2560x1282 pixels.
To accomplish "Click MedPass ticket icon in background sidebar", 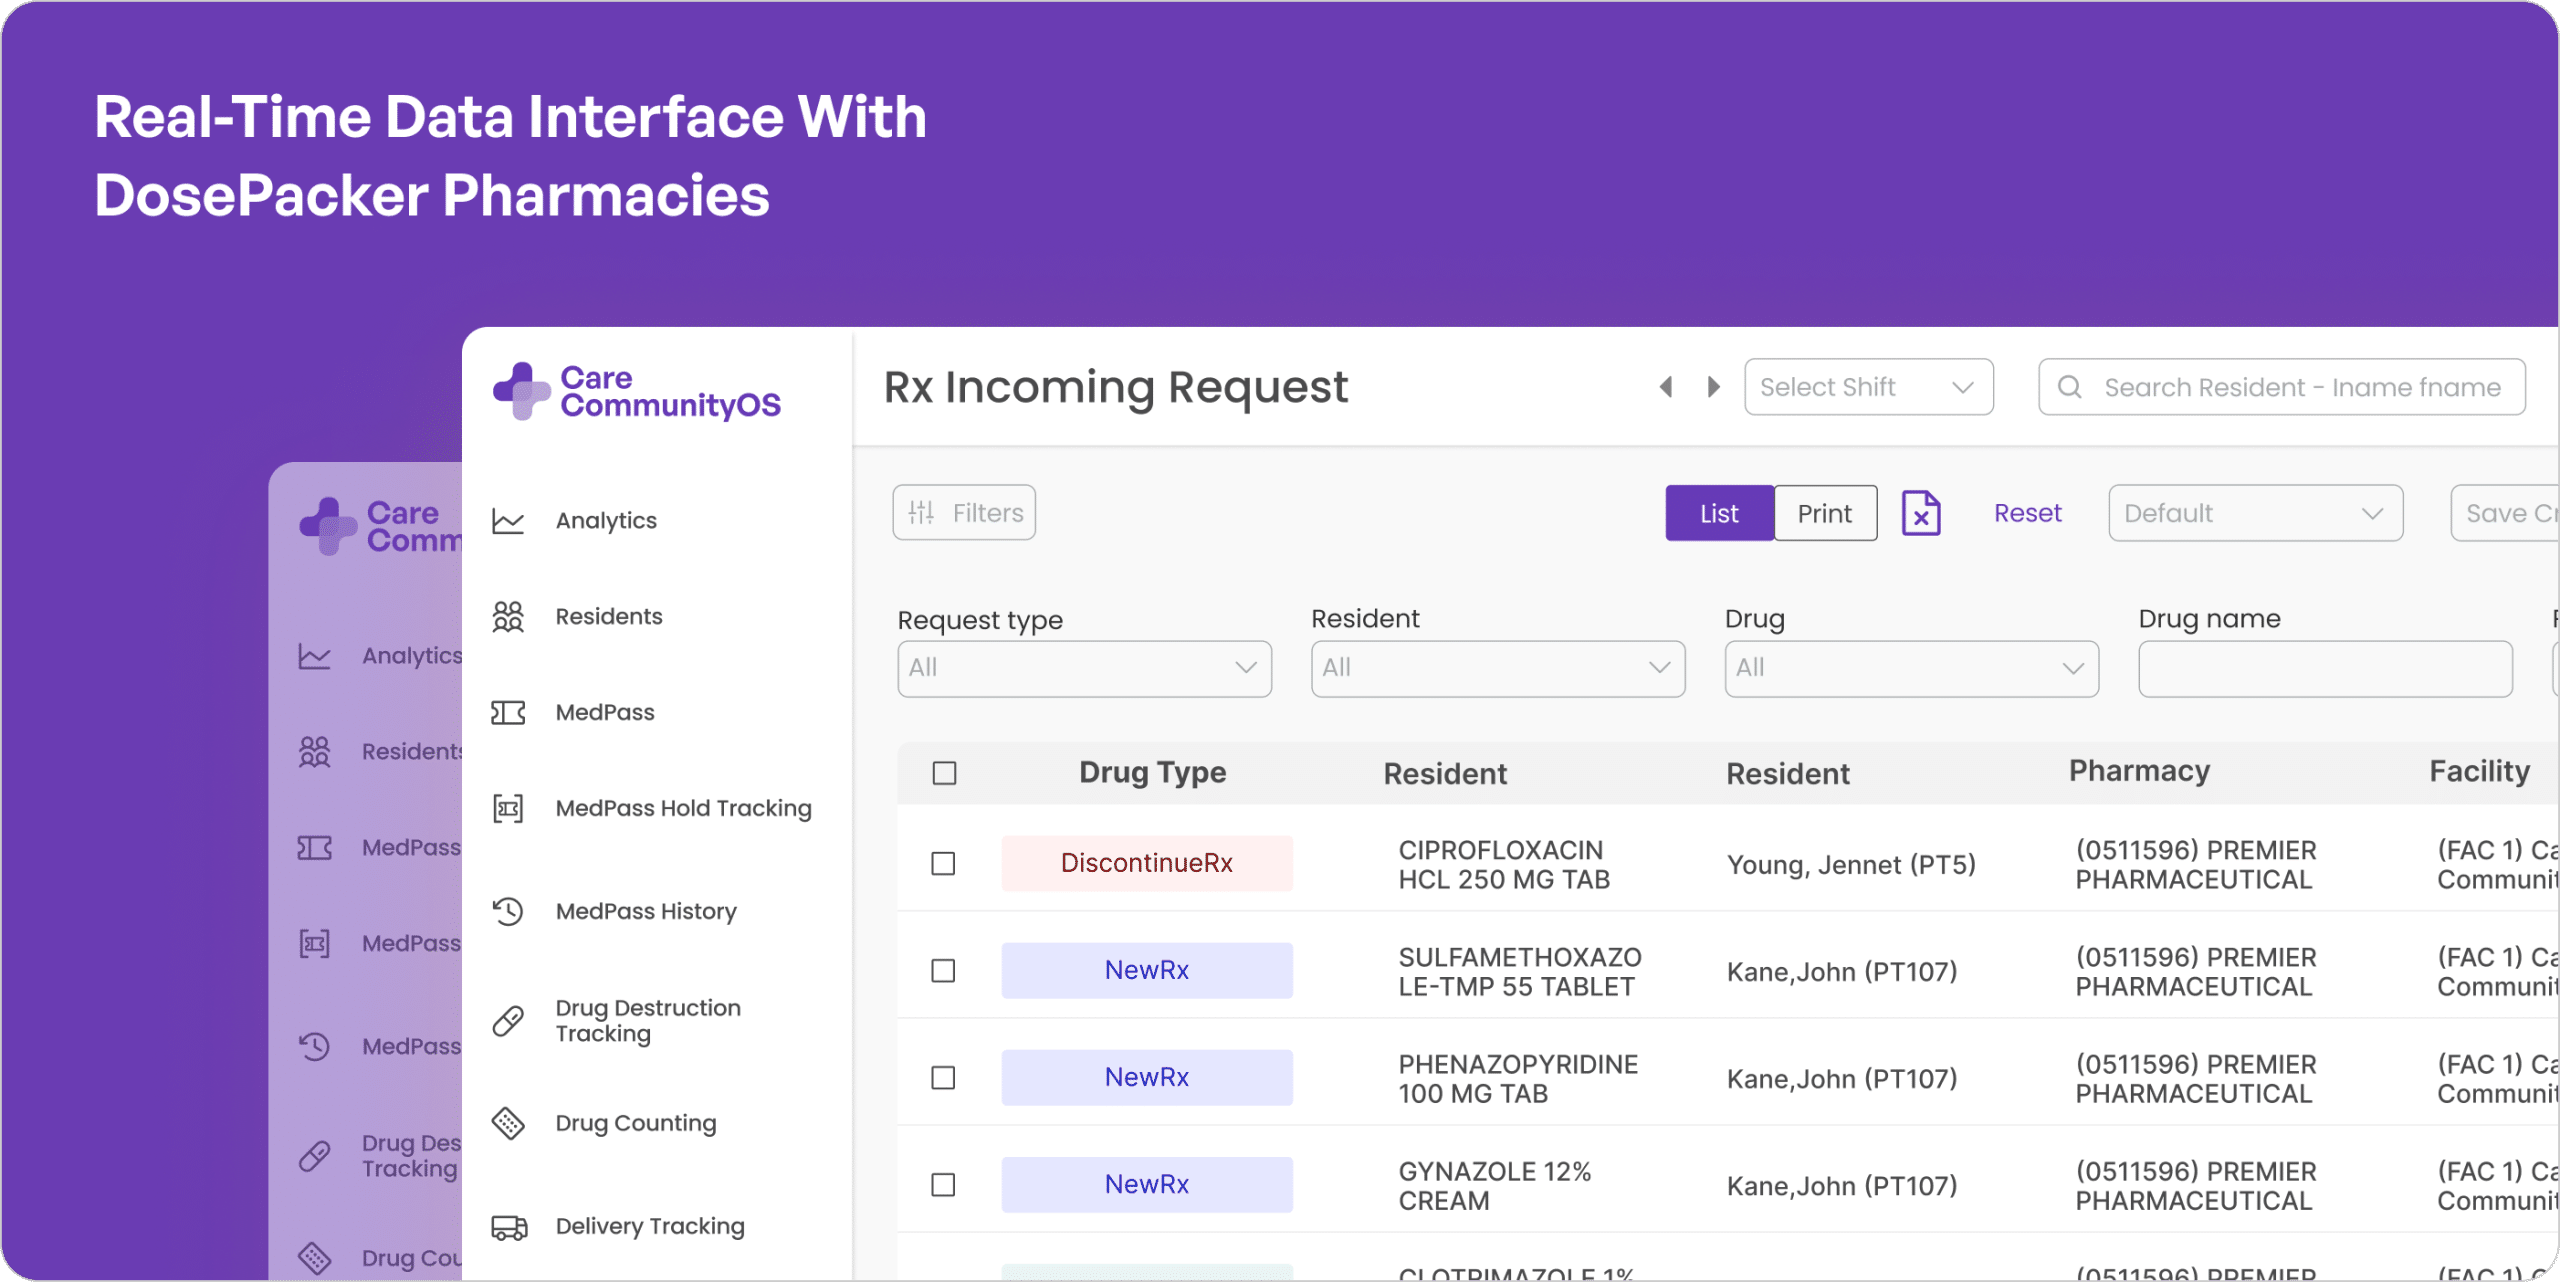I will pos(314,848).
